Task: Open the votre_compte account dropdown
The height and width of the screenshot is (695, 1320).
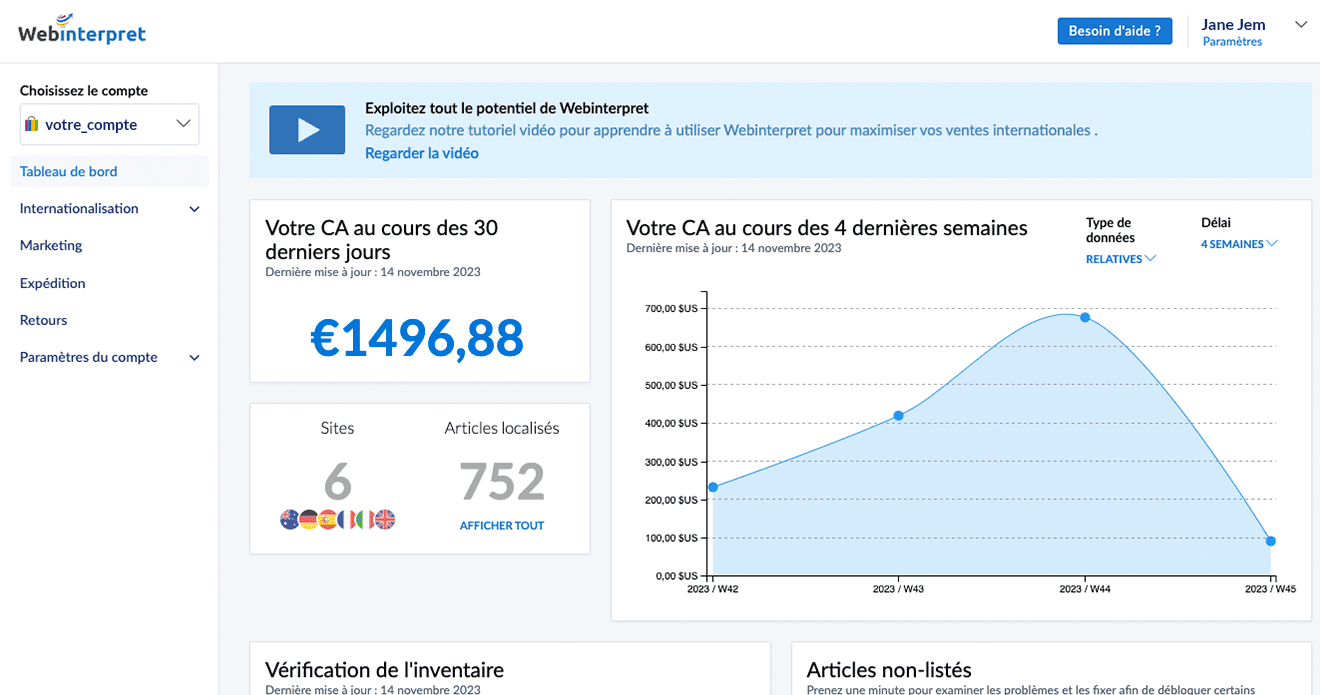Action: 109,125
